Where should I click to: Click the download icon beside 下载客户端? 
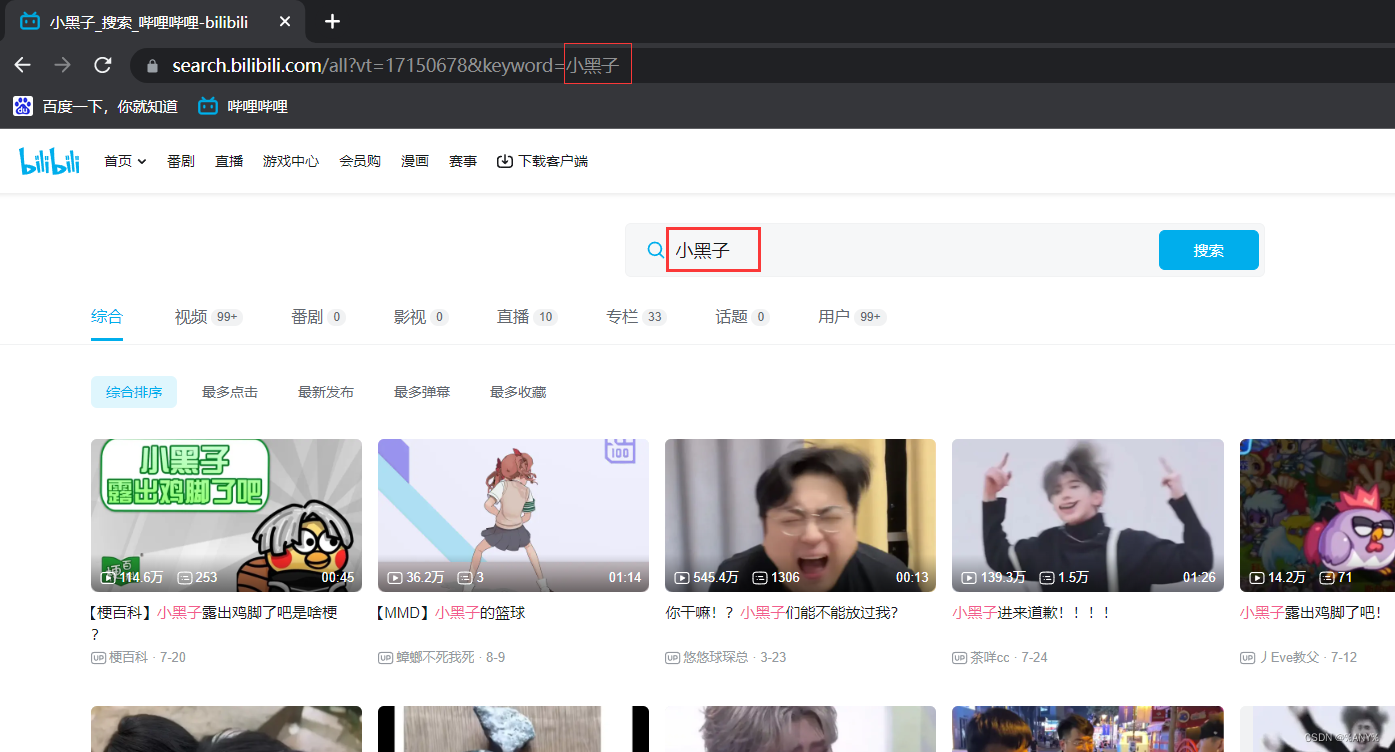(505, 161)
